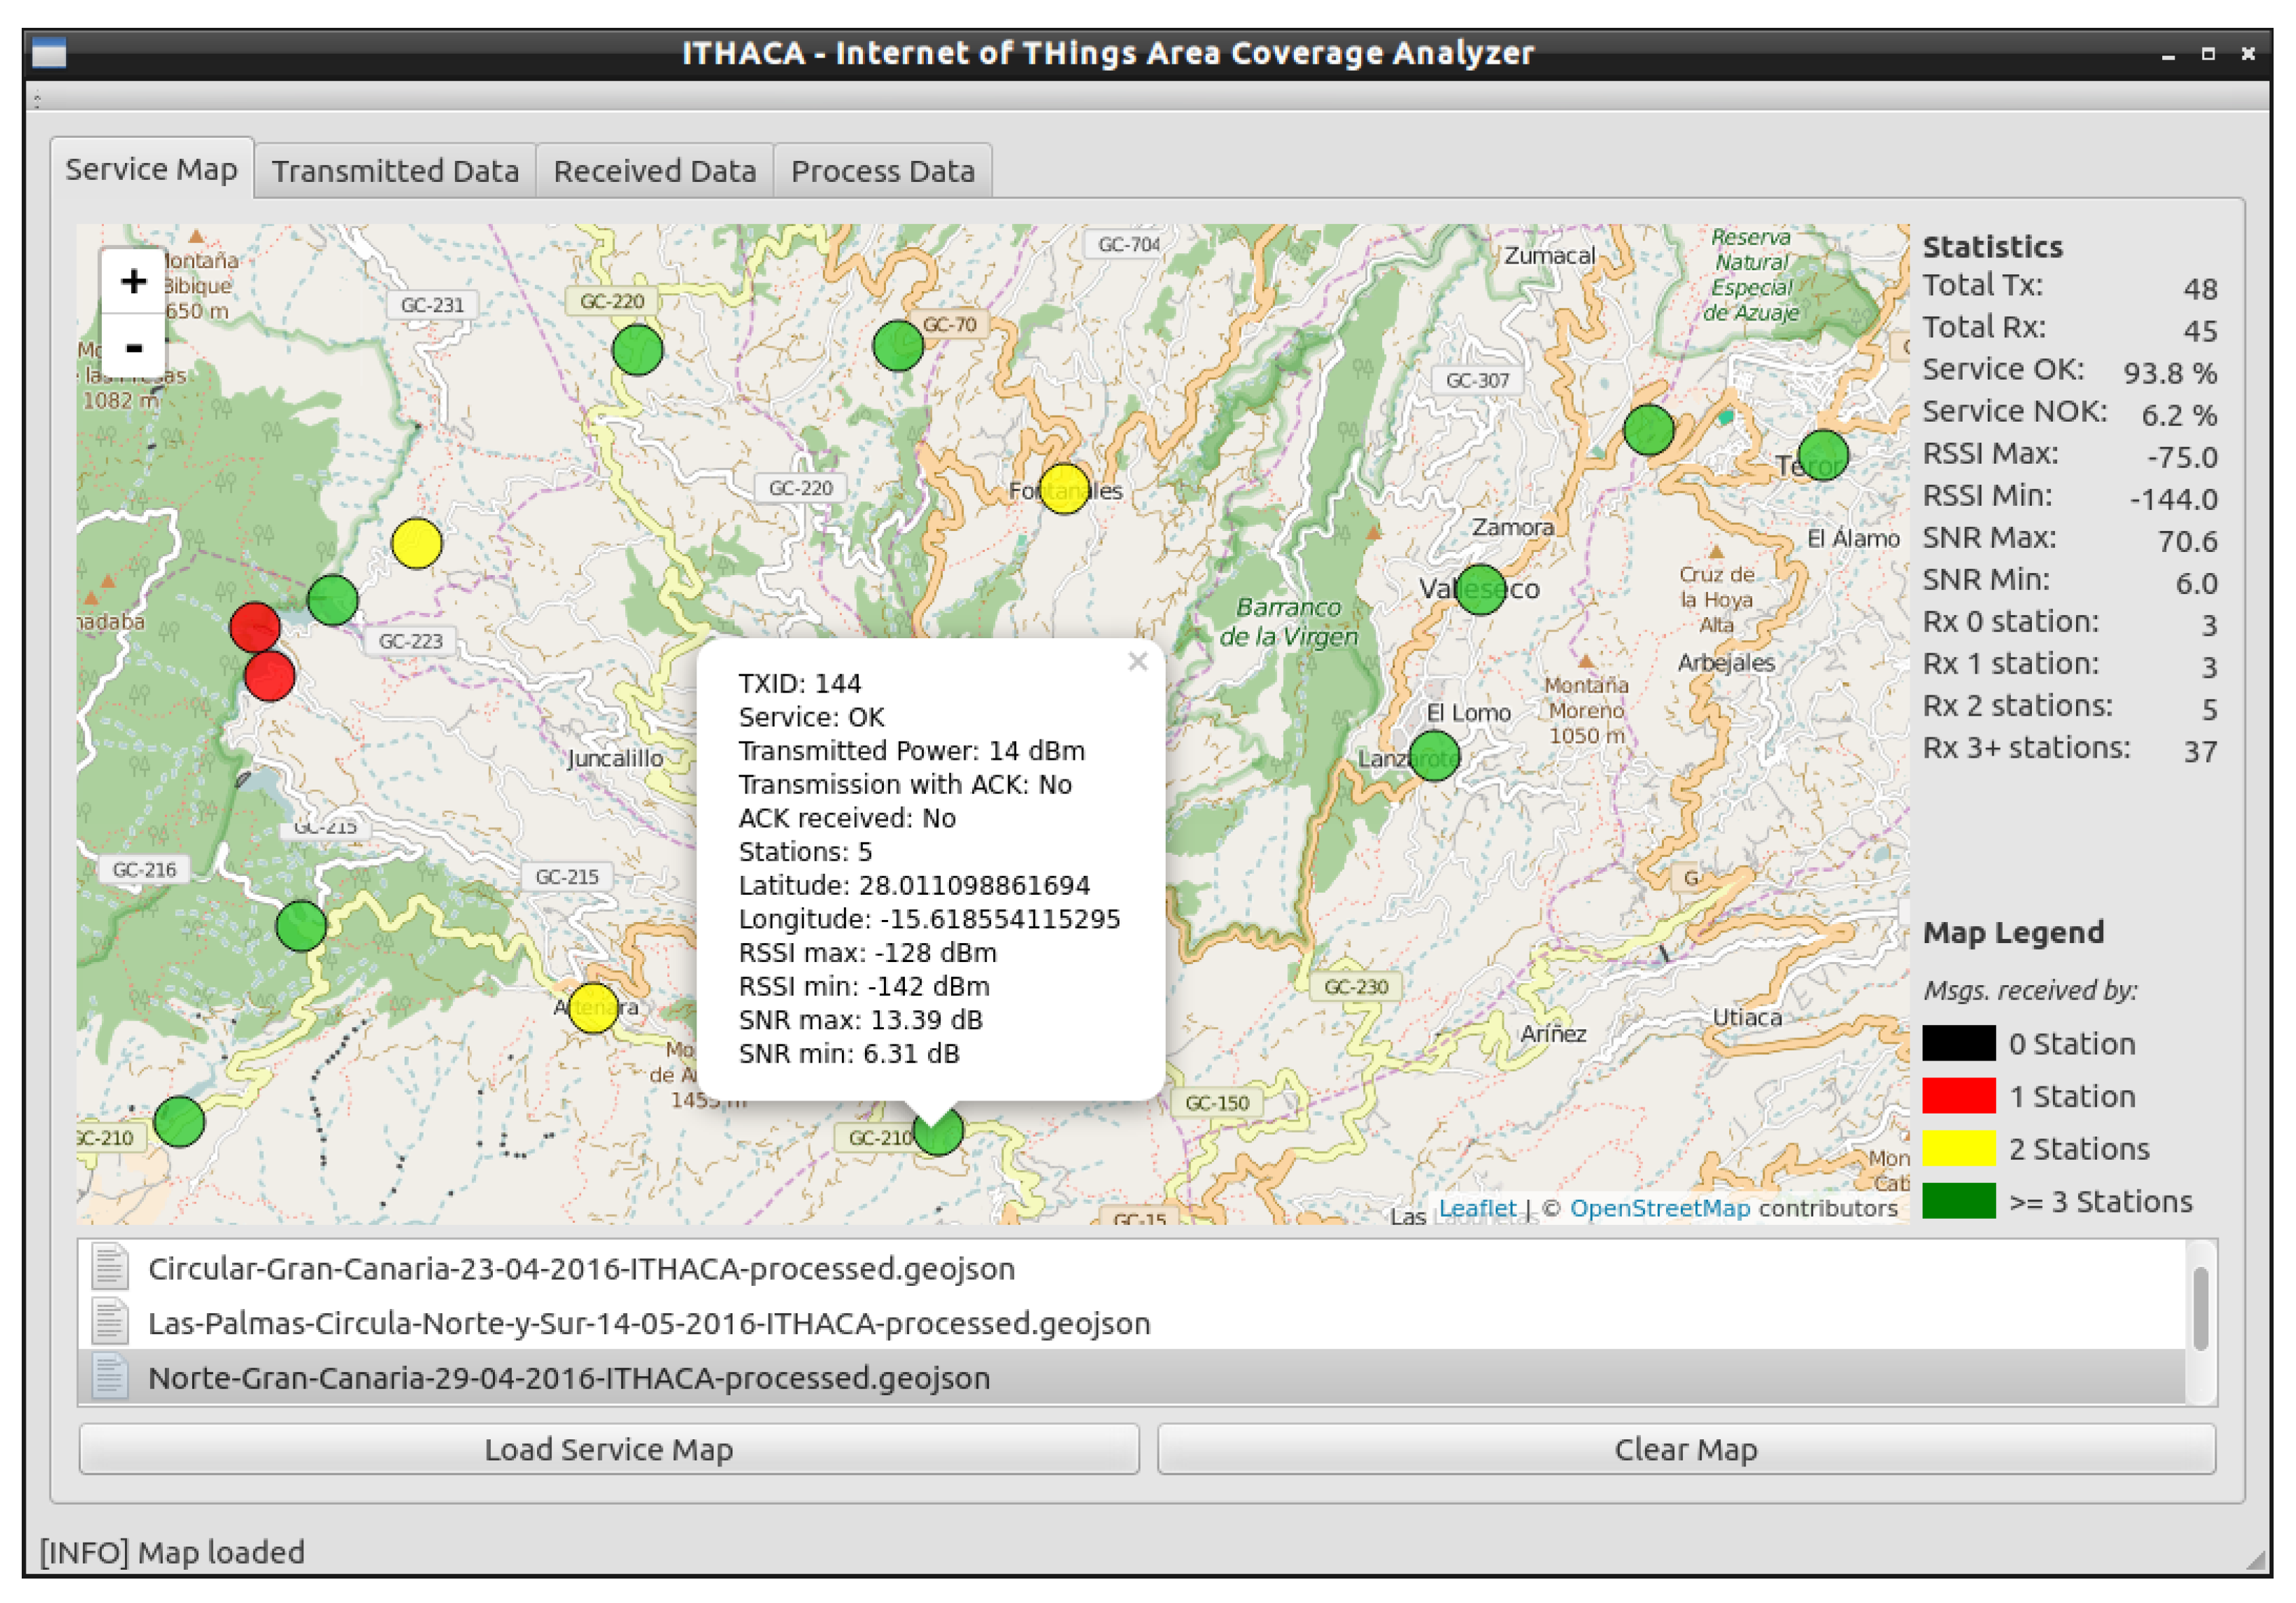Zoom out the map with minus button

tap(133, 346)
